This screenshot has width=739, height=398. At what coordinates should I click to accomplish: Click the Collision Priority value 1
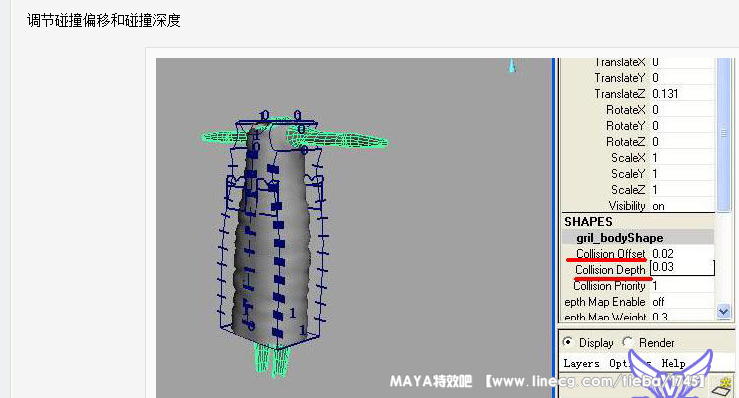(x=655, y=286)
